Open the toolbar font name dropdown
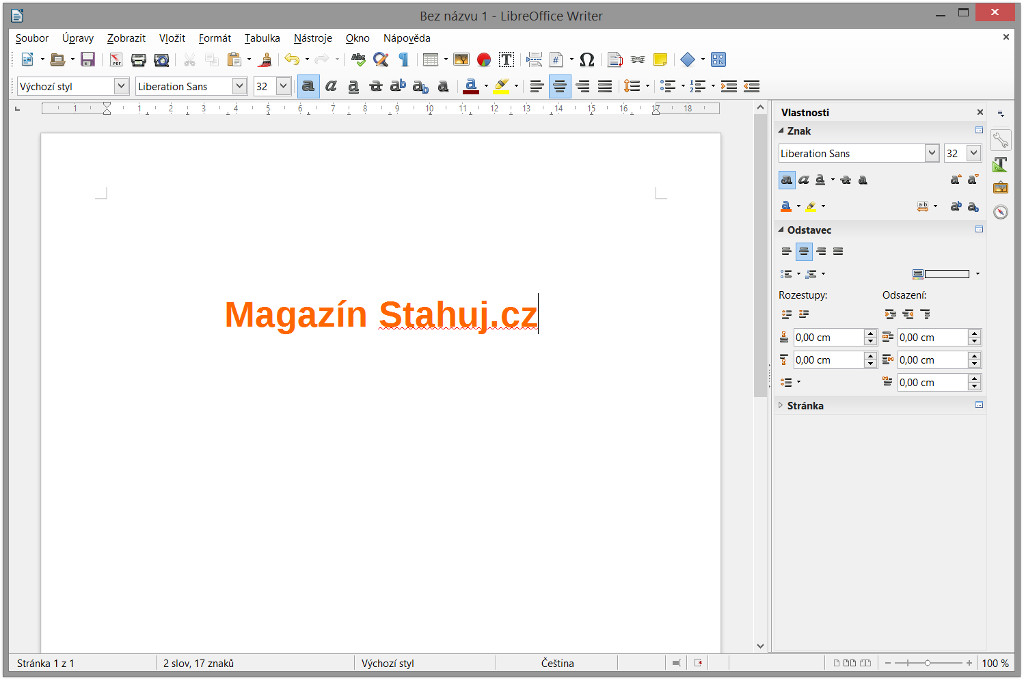This screenshot has width=1024, height=680. (239, 86)
